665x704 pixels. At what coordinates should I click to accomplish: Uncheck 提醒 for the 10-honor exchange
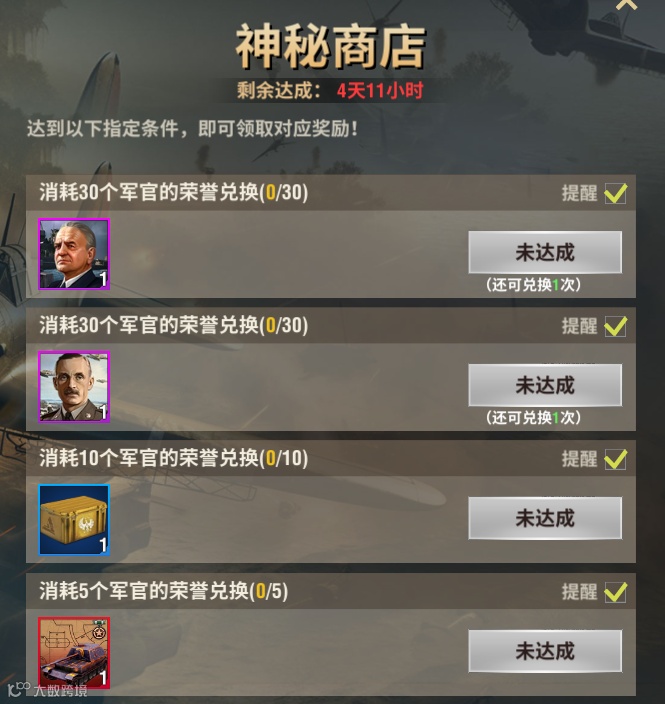(x=615, y=459)
